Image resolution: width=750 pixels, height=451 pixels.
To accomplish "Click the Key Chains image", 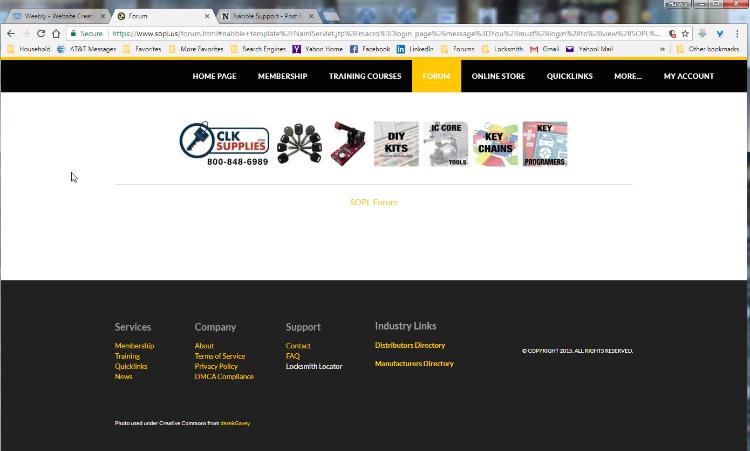I will coord(495,144).
